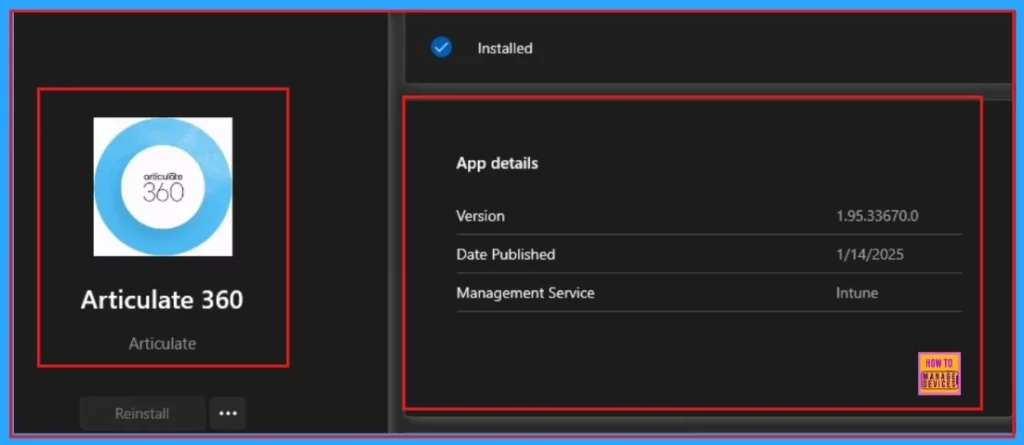The height and width of the screenshot is (445, 1024).
Task: Click the Date Published label
Action: click(x=505, y=254)
